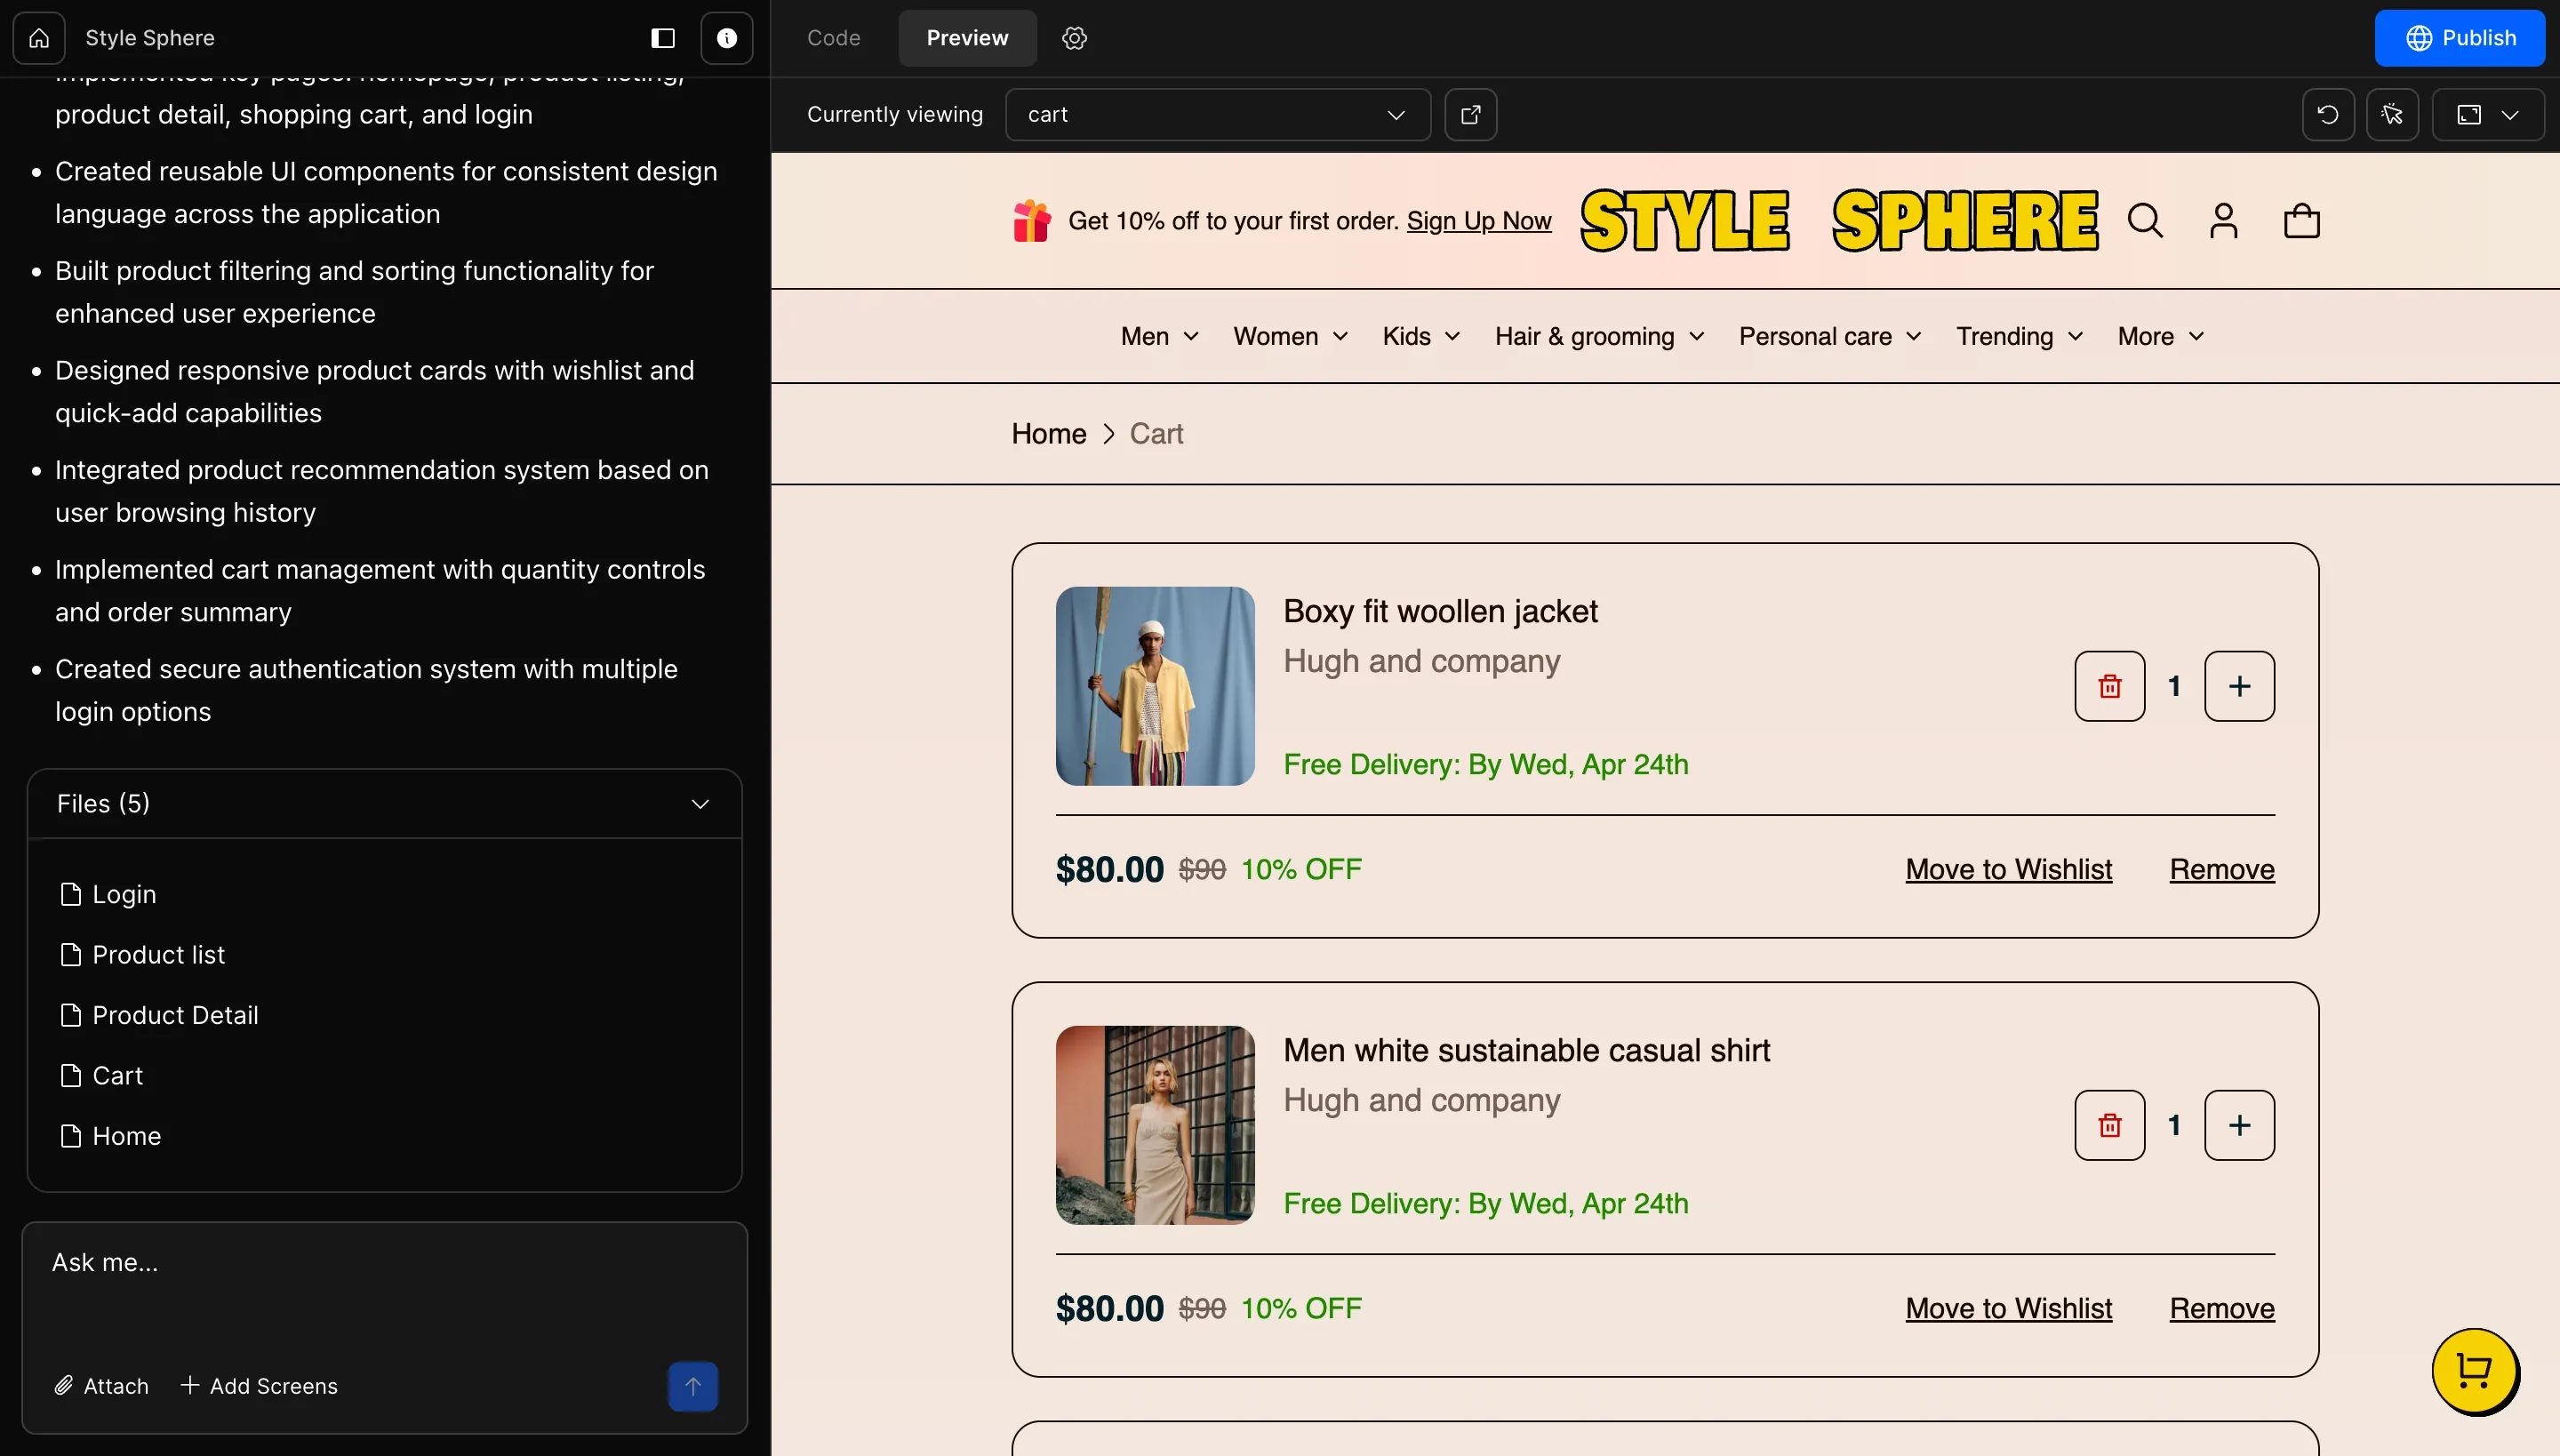Click the Style Sphere project title

point(150,38)
